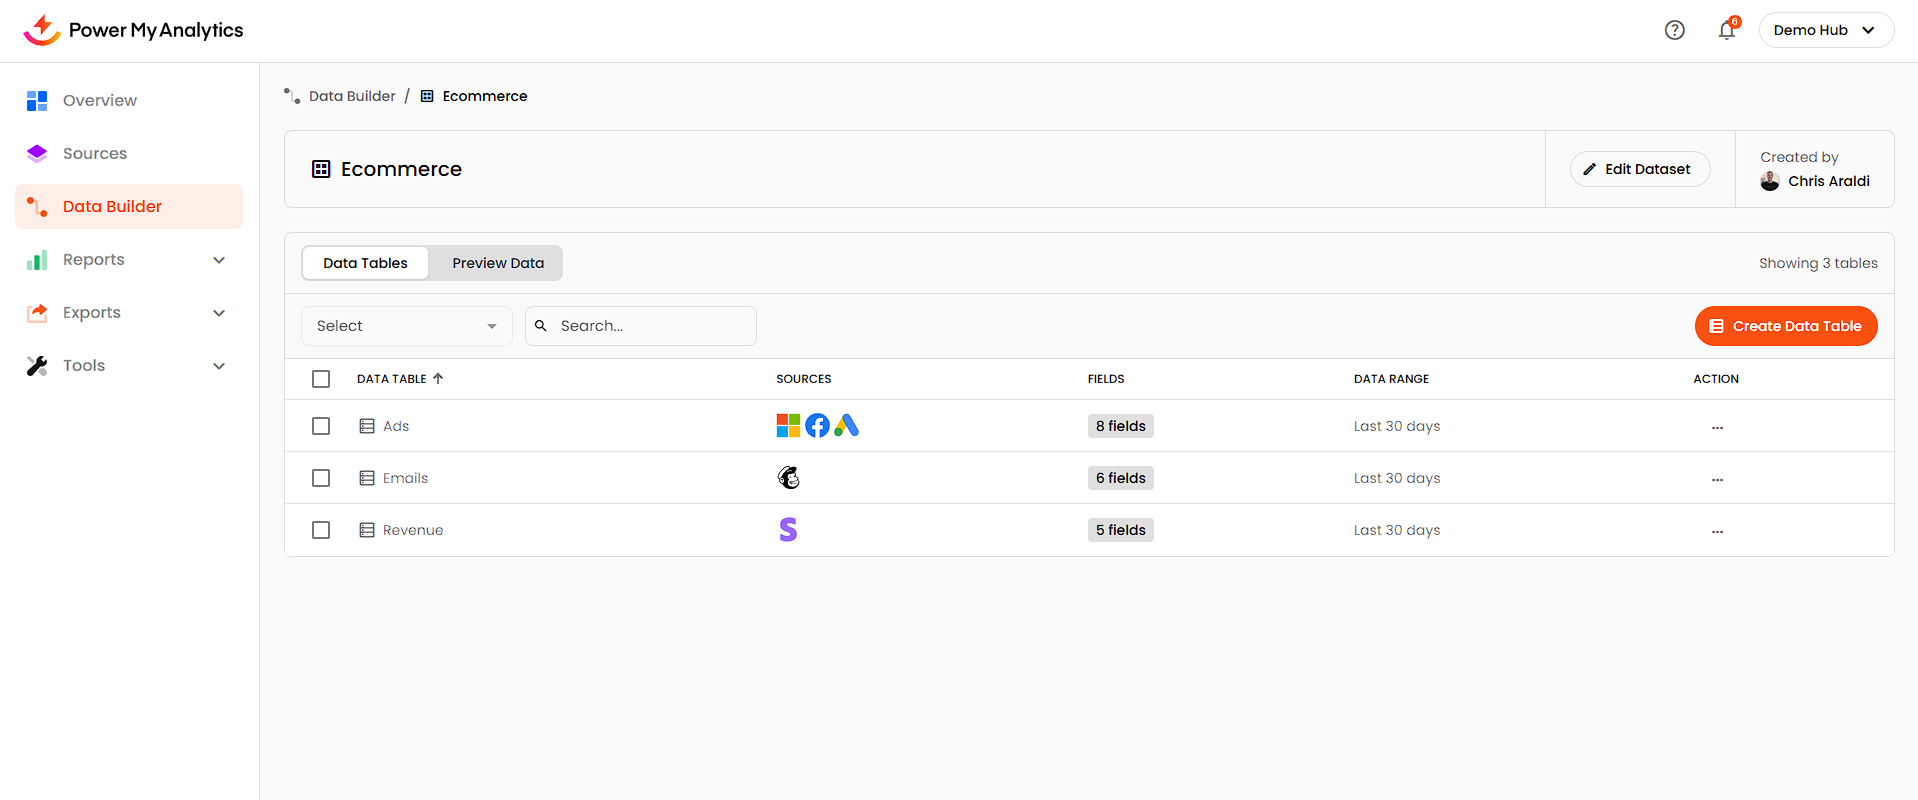Click the SOURCES column header
Image resolution: width=1918 pixels, height=800 pixels.
[804, 379]
